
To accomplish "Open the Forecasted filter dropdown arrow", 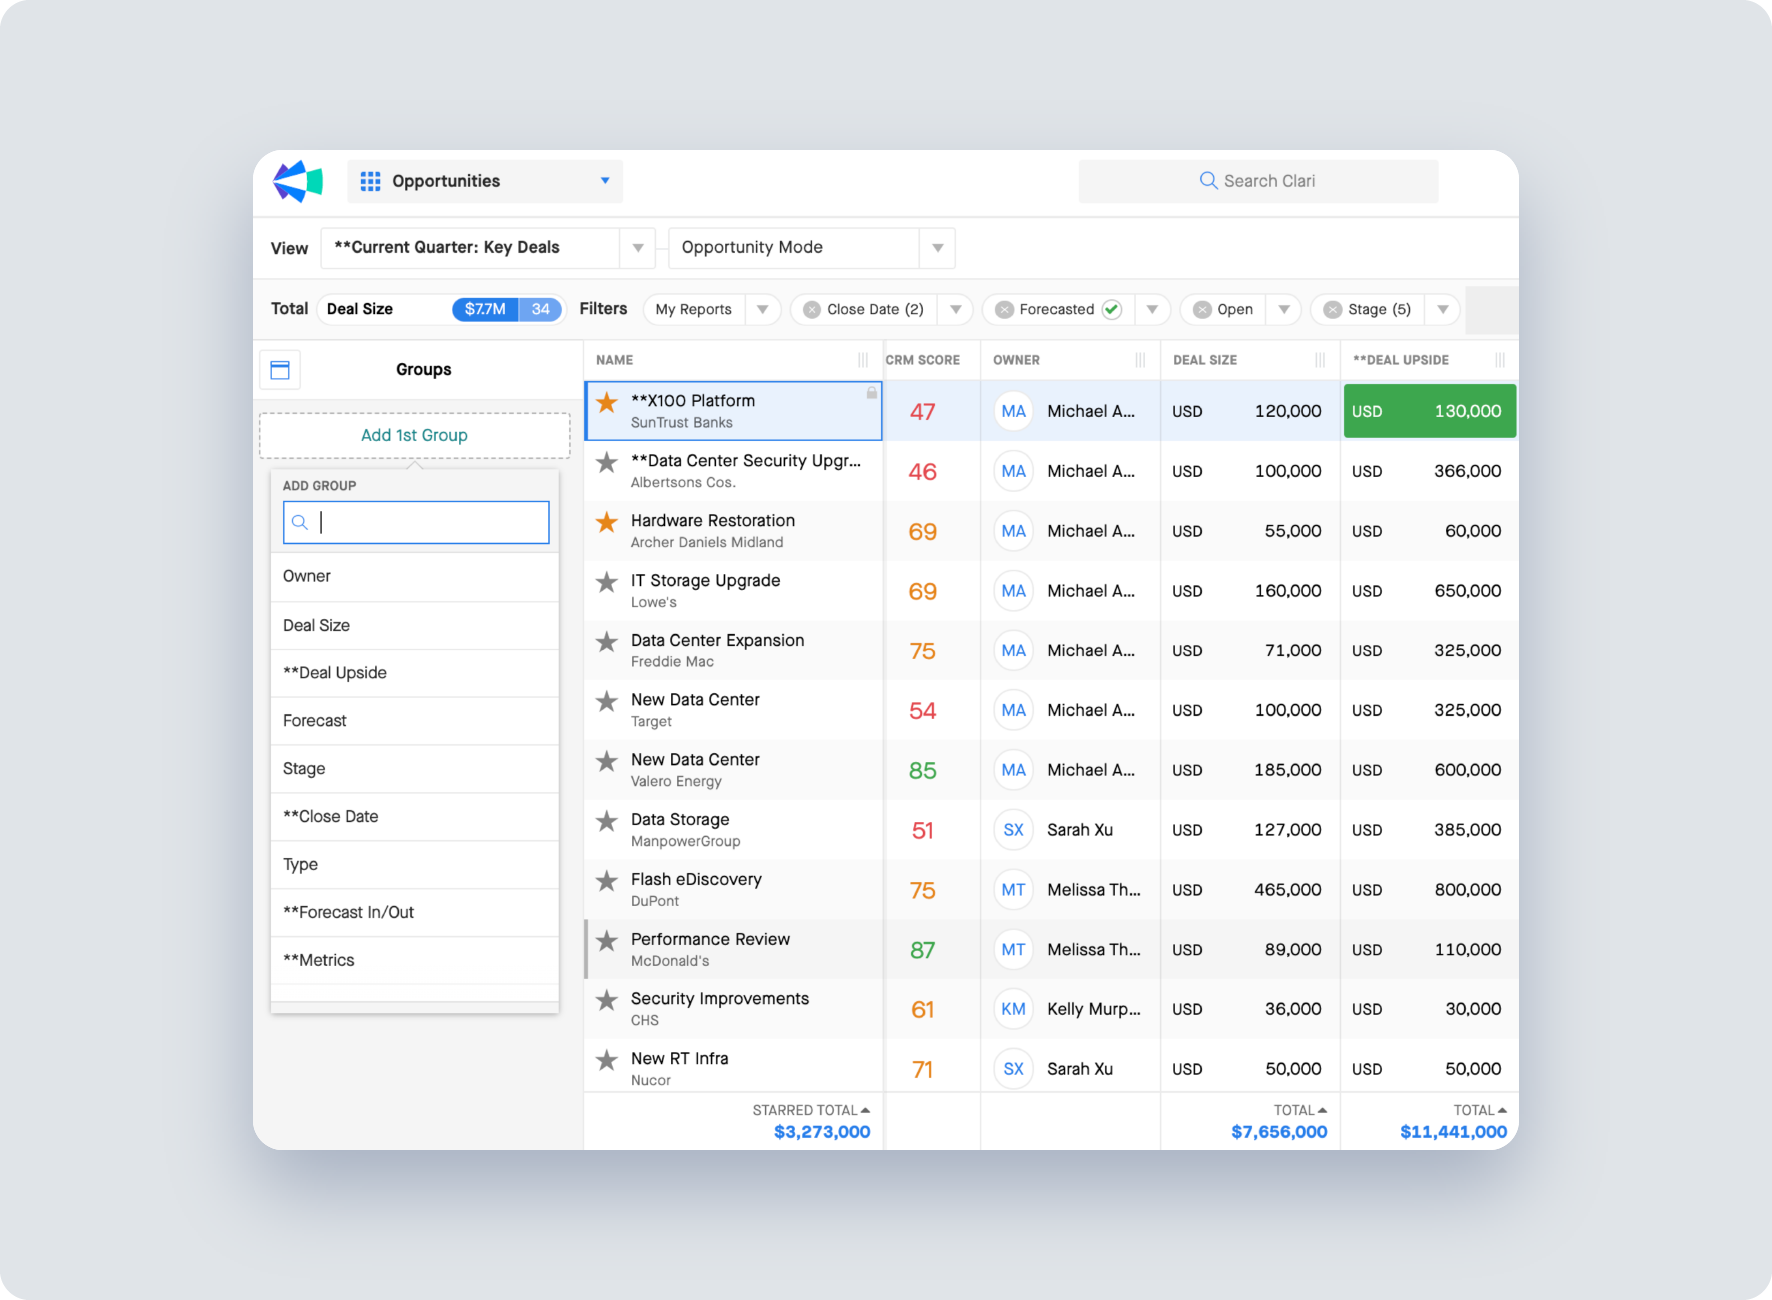I will pyautogui.click(x=1153, y=310).
